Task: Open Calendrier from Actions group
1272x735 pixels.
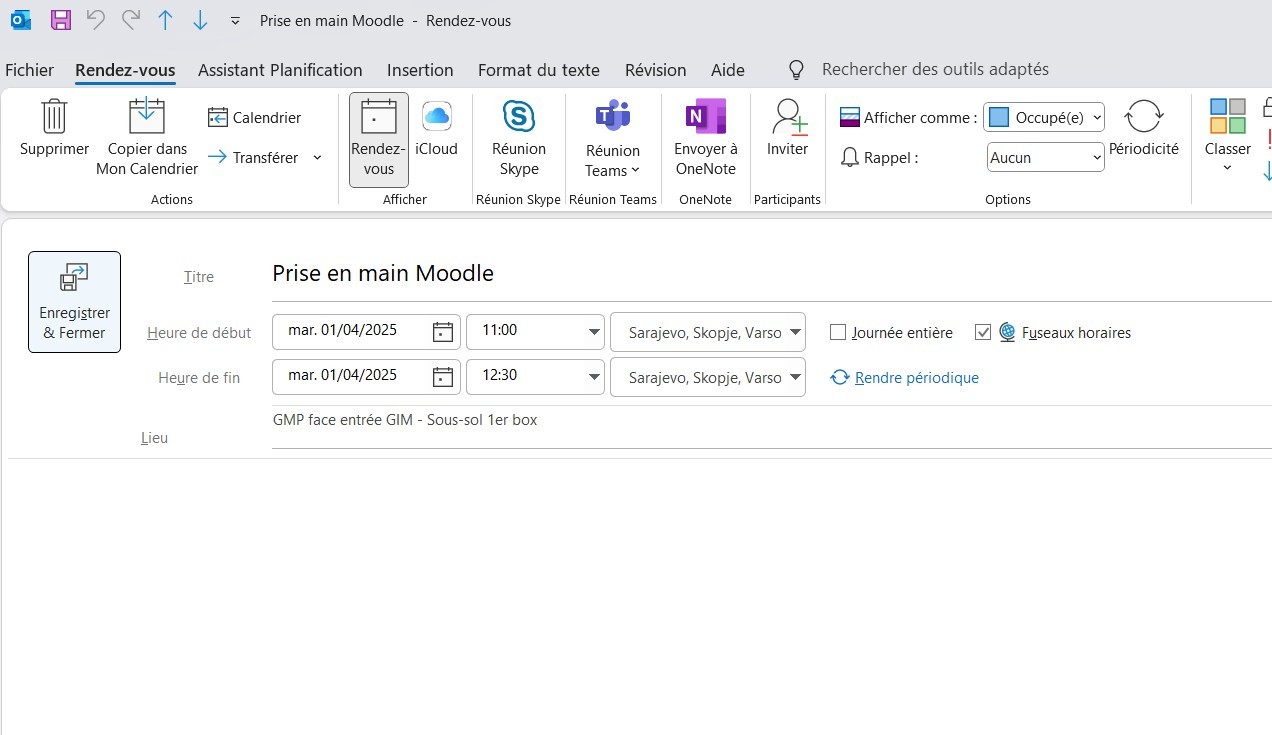Action: pos(255,118)
